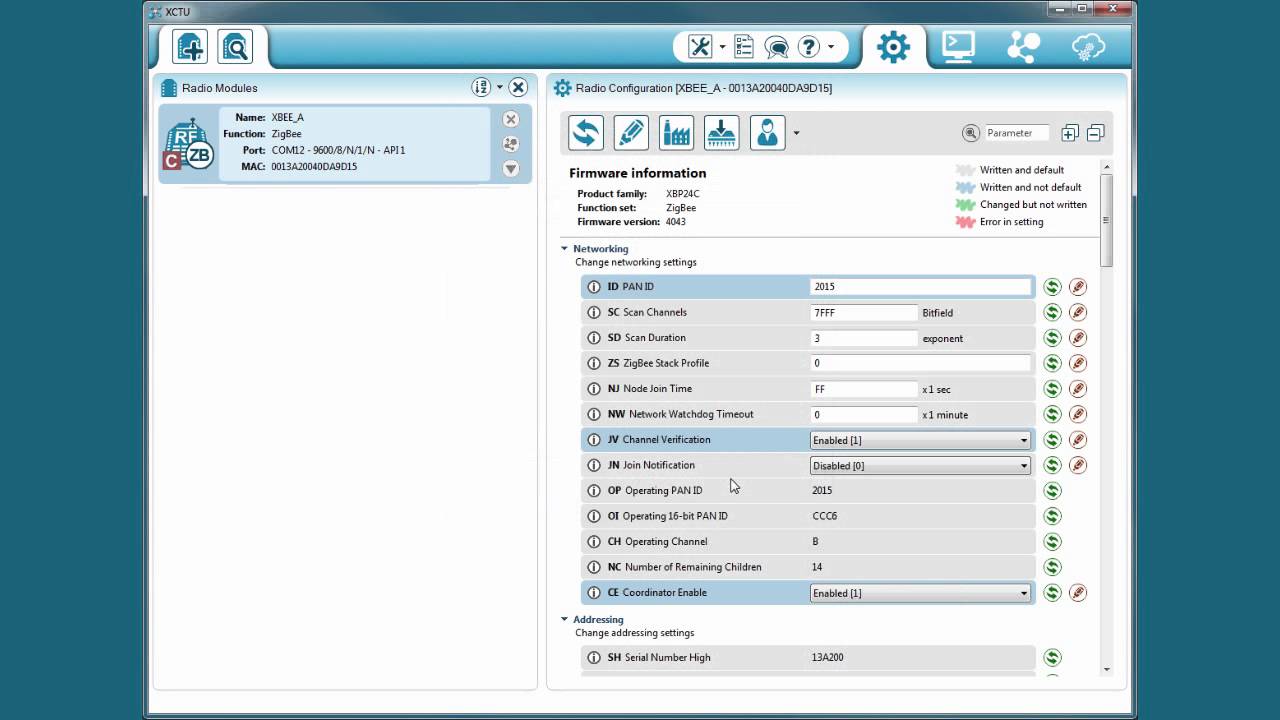Click Load default firmware settings factory icon
Image resolution: width=1280 pixels, height=720 pixels.
click(677, 133)
